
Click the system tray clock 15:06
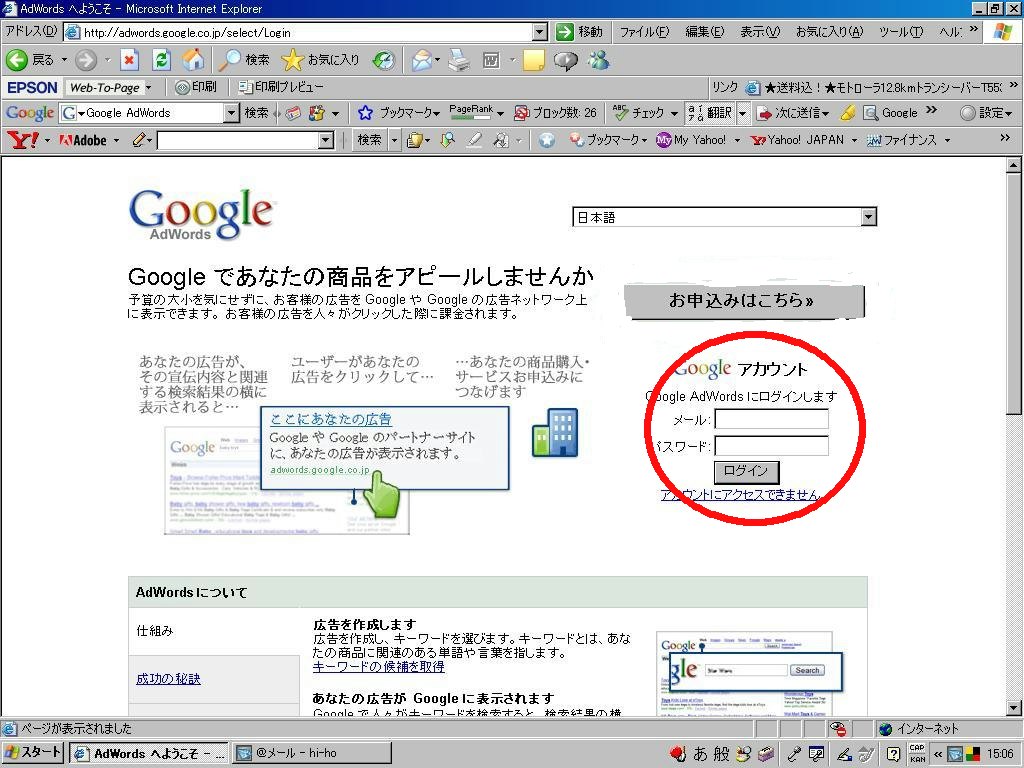tap(1000, 754)
